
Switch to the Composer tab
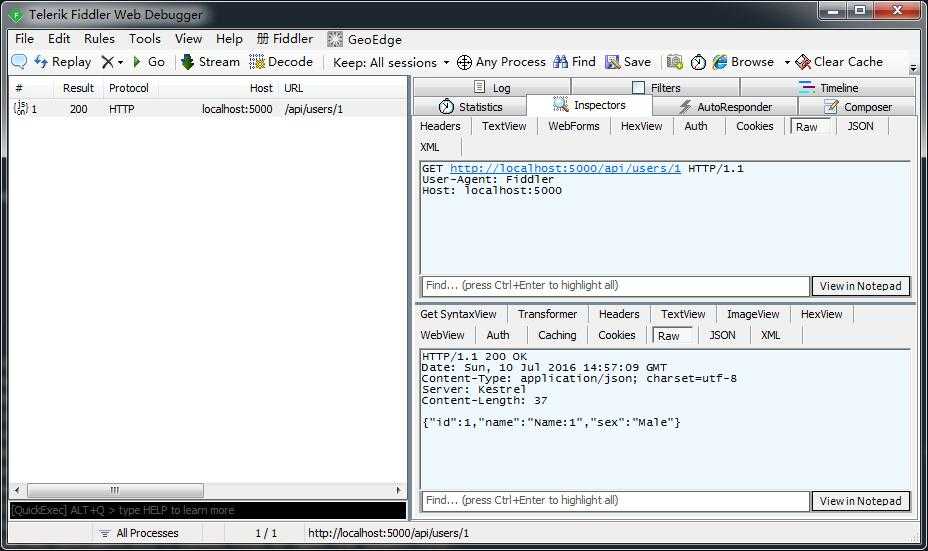[x=858, y=107]
